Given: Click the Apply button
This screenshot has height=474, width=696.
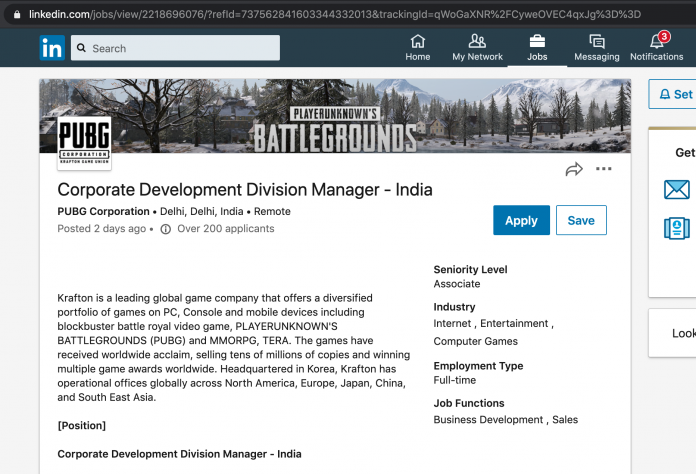Looking at the screenshot, I should (x=521, y=220).
